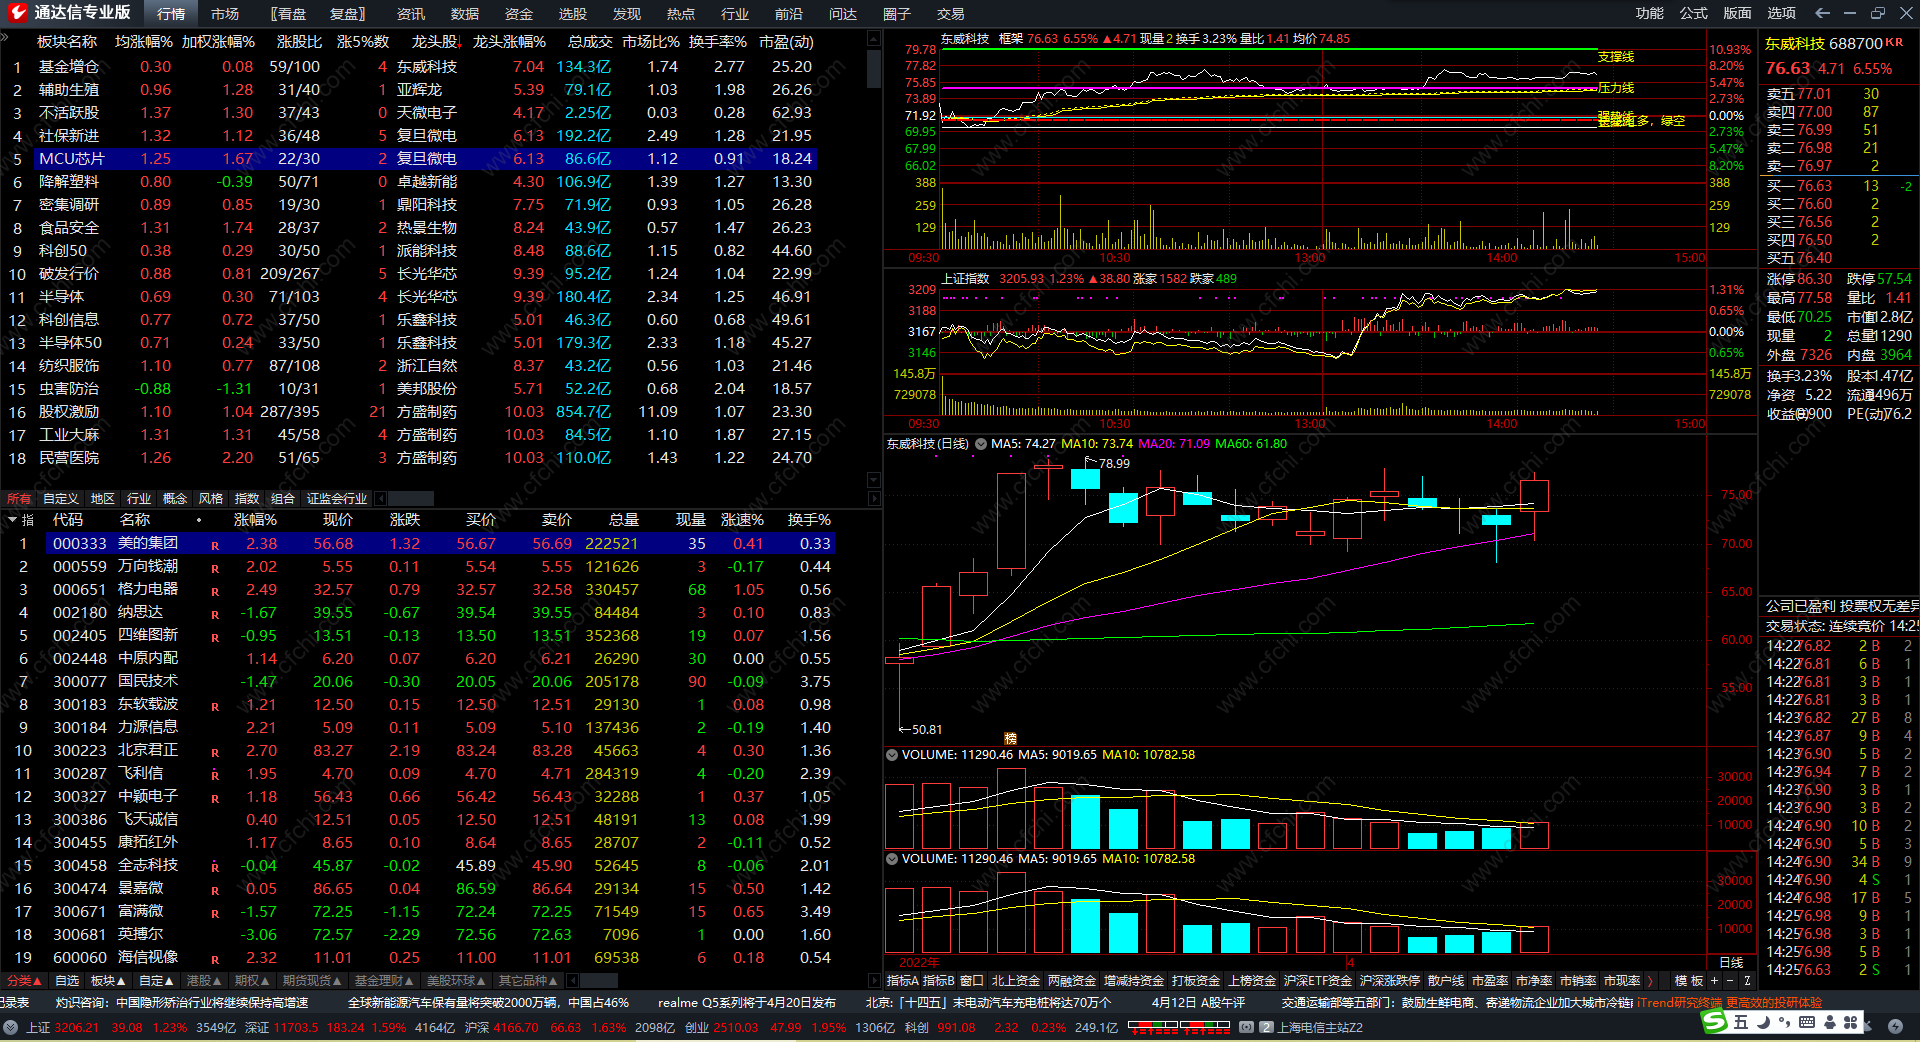Expand the 基金理财▲ category menu
1920x1042 pixels.
click(x=385, y=981)
